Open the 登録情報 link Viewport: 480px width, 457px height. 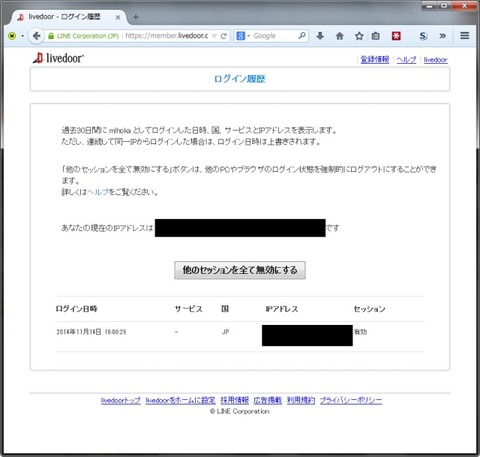[x=375, y=60]
